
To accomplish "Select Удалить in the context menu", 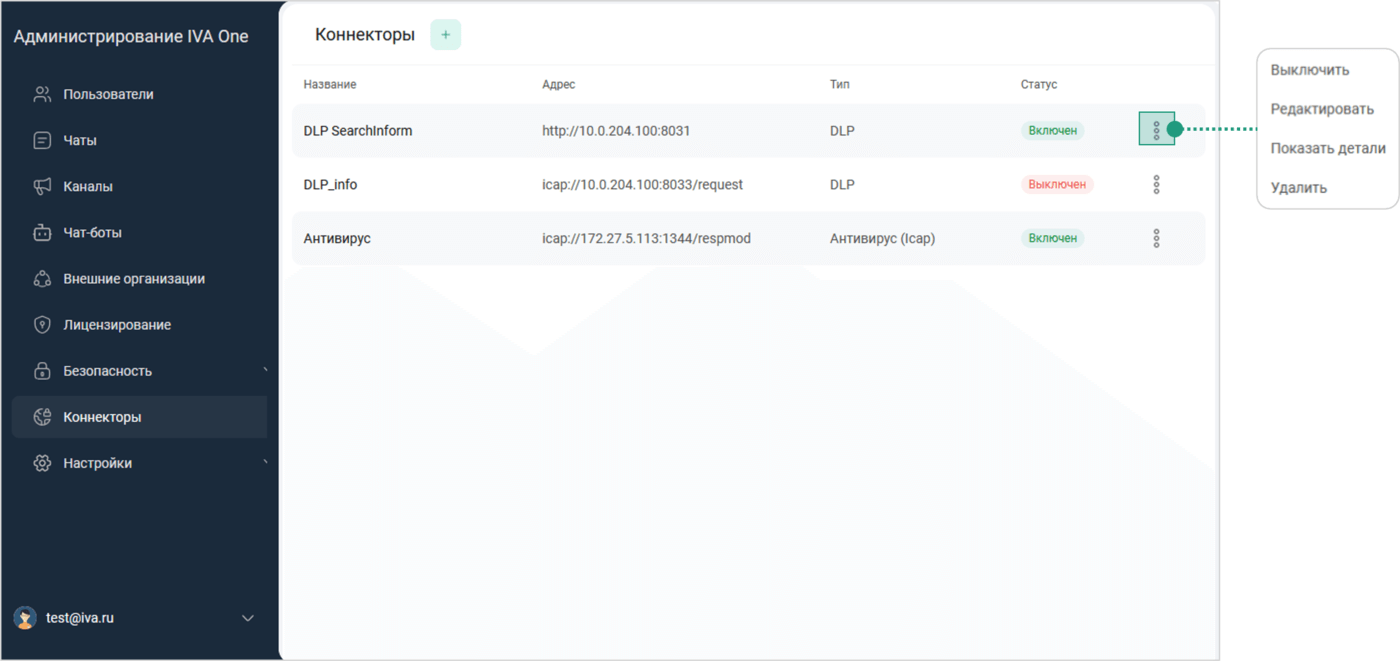I will 1298,187.
